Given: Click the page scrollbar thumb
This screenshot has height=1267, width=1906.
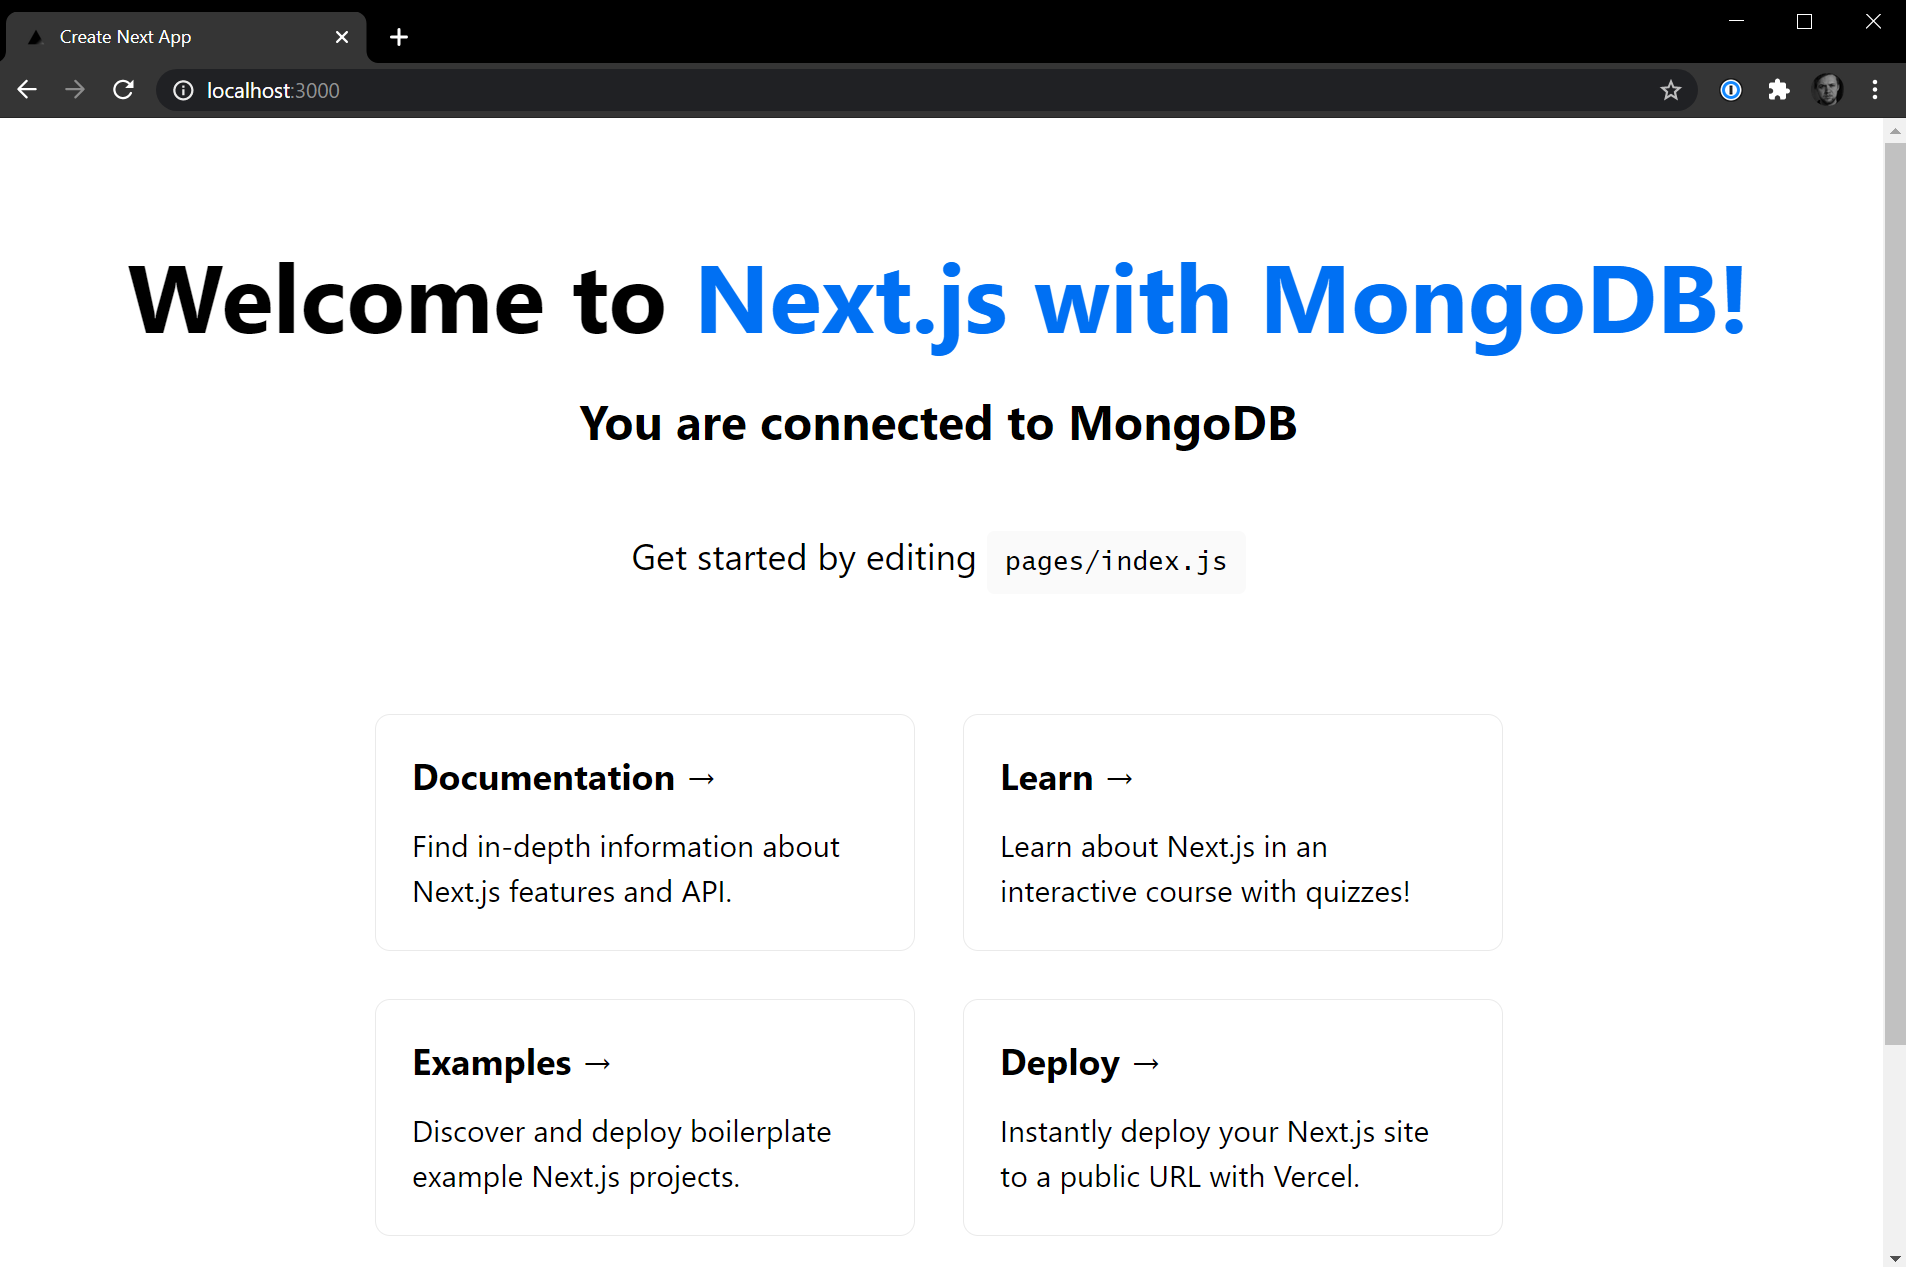Looking at the screenshot, I should [1894, 594].
